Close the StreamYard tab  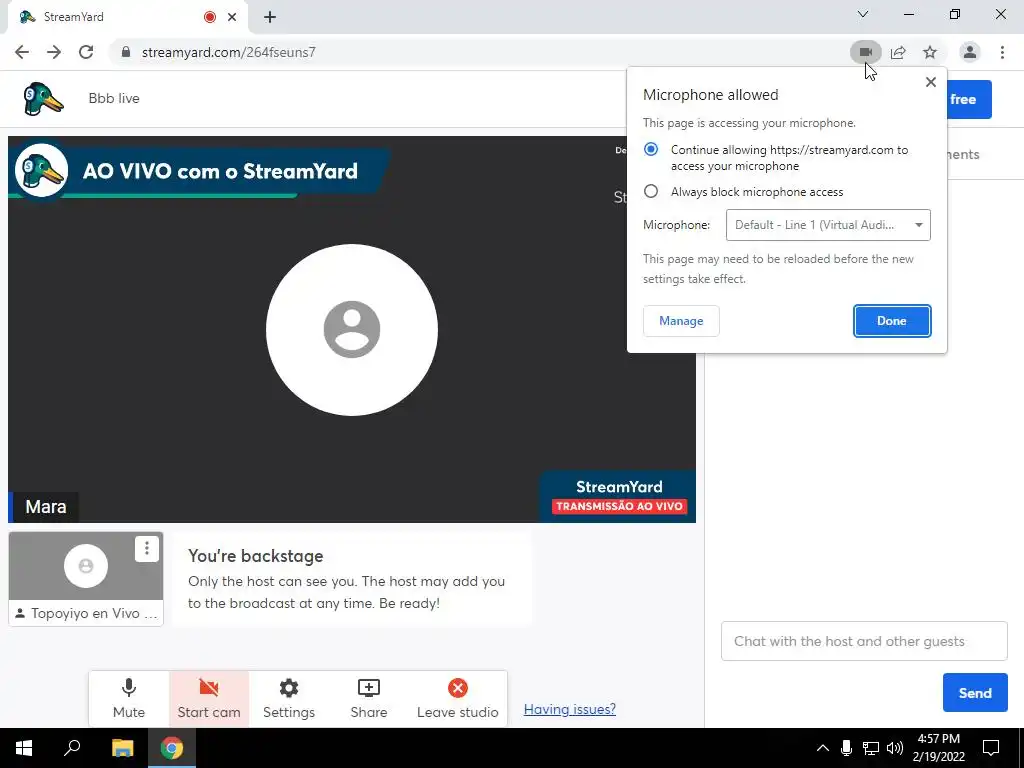point(232,17)
